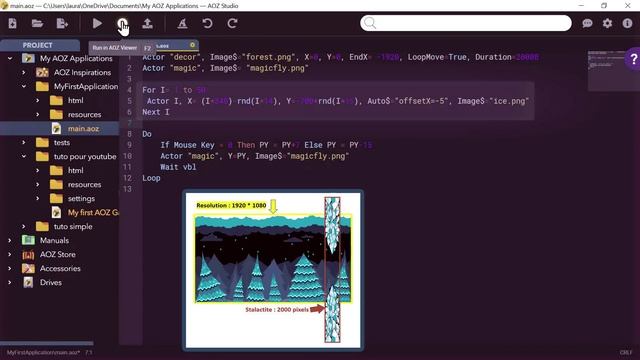Collapse the MyFirstApplication folder
The width and height of the screenshot is (640, 360).
click(x=24, y=87)
